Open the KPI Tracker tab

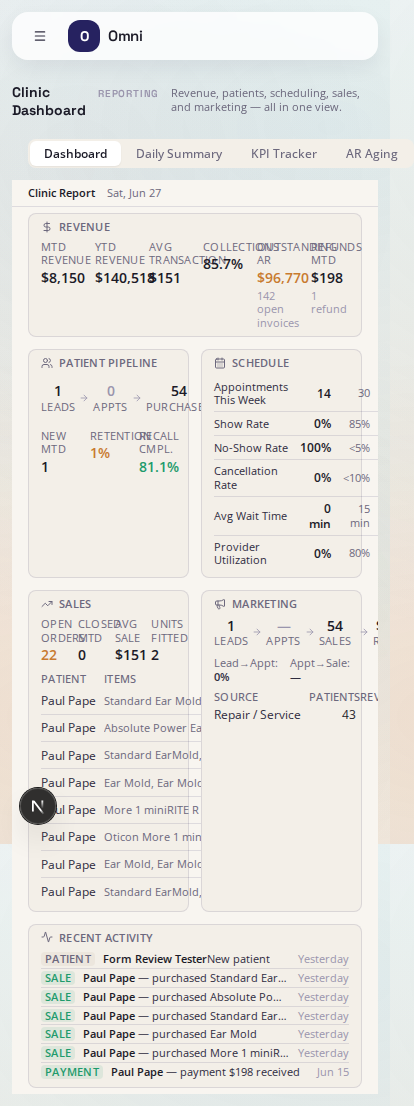pos(284,154)
